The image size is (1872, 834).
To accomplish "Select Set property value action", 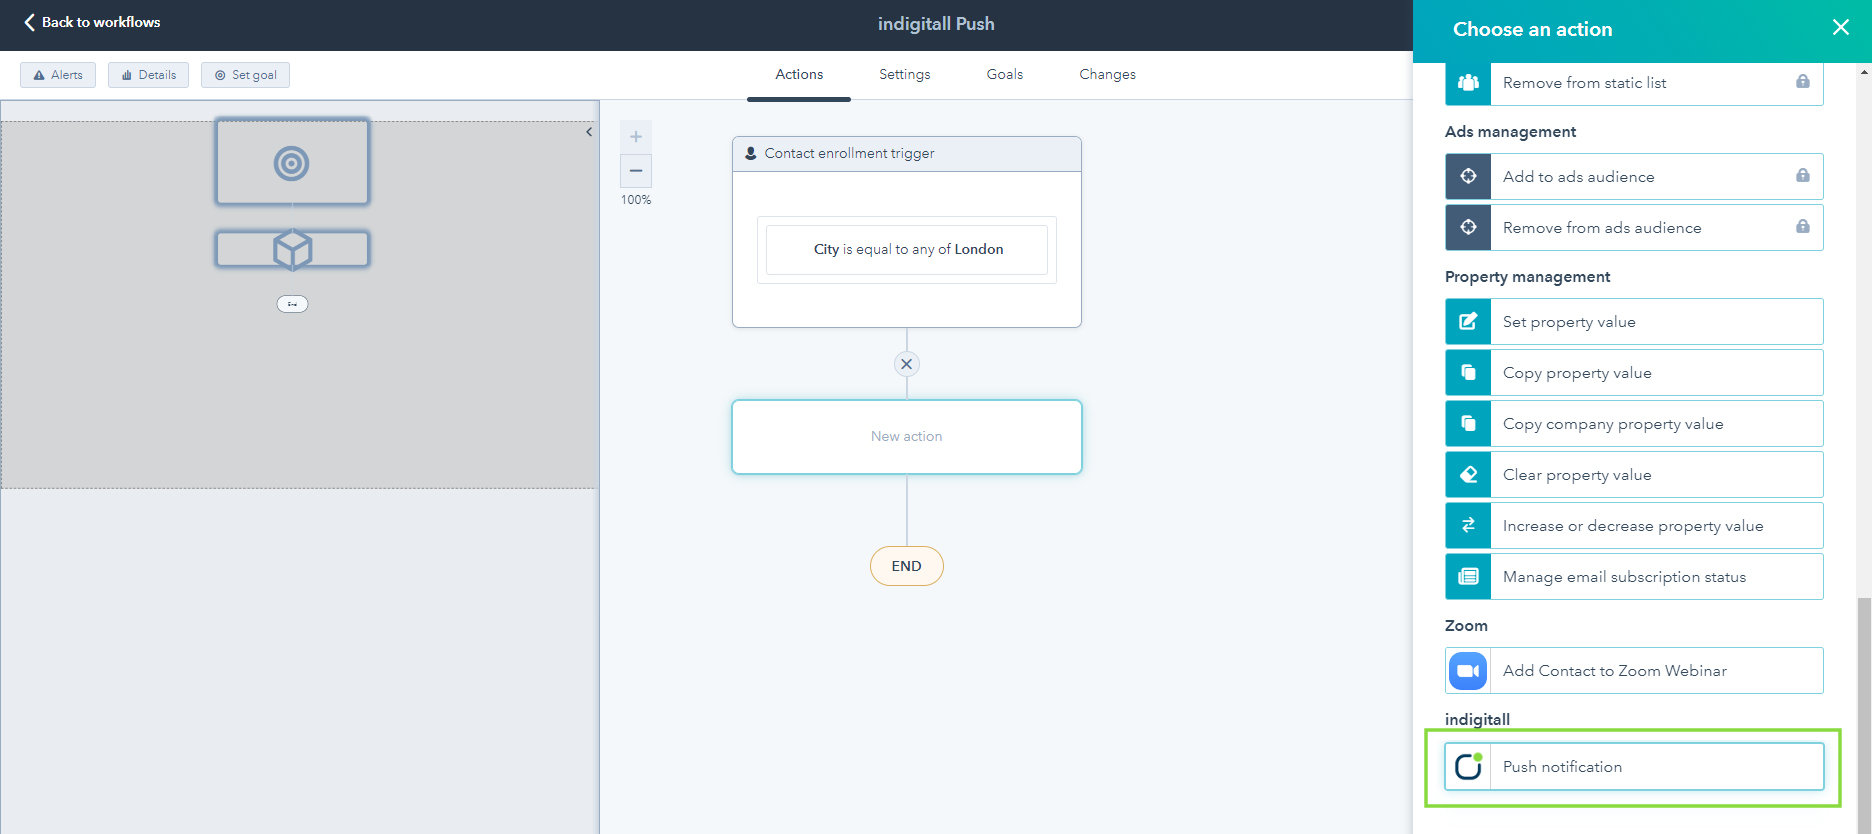I will tap(1634, 322).
